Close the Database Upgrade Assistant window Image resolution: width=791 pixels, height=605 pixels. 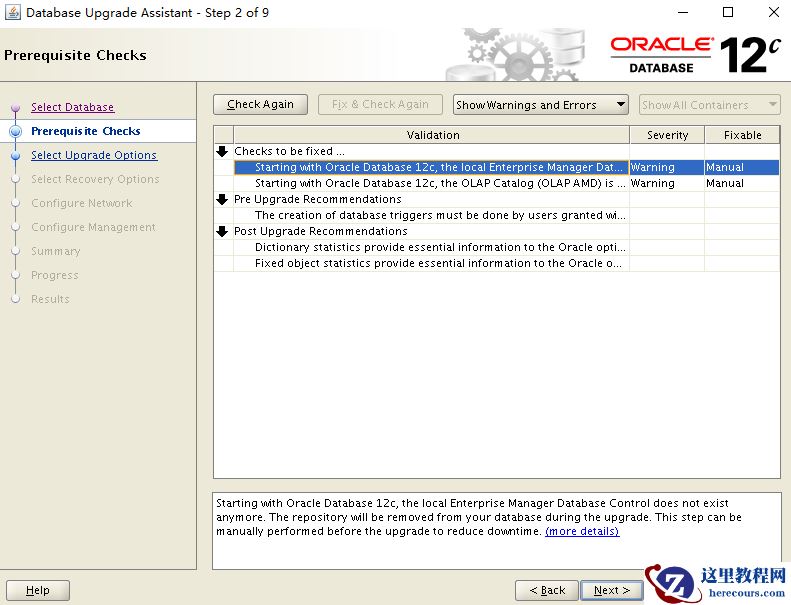(774, 12)
